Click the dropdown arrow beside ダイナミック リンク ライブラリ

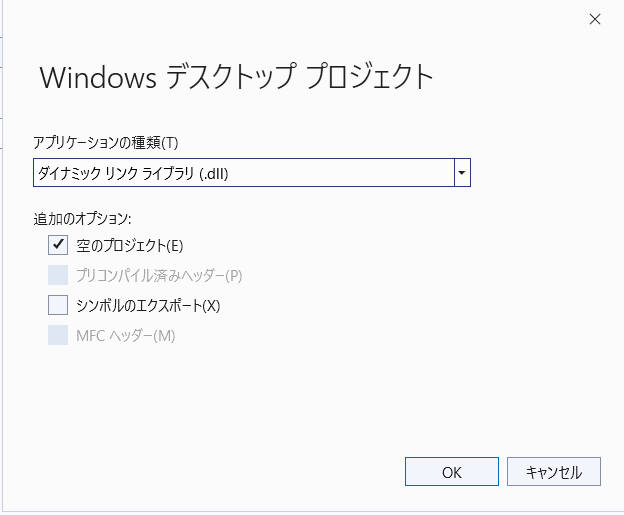(x=462, y=173)
